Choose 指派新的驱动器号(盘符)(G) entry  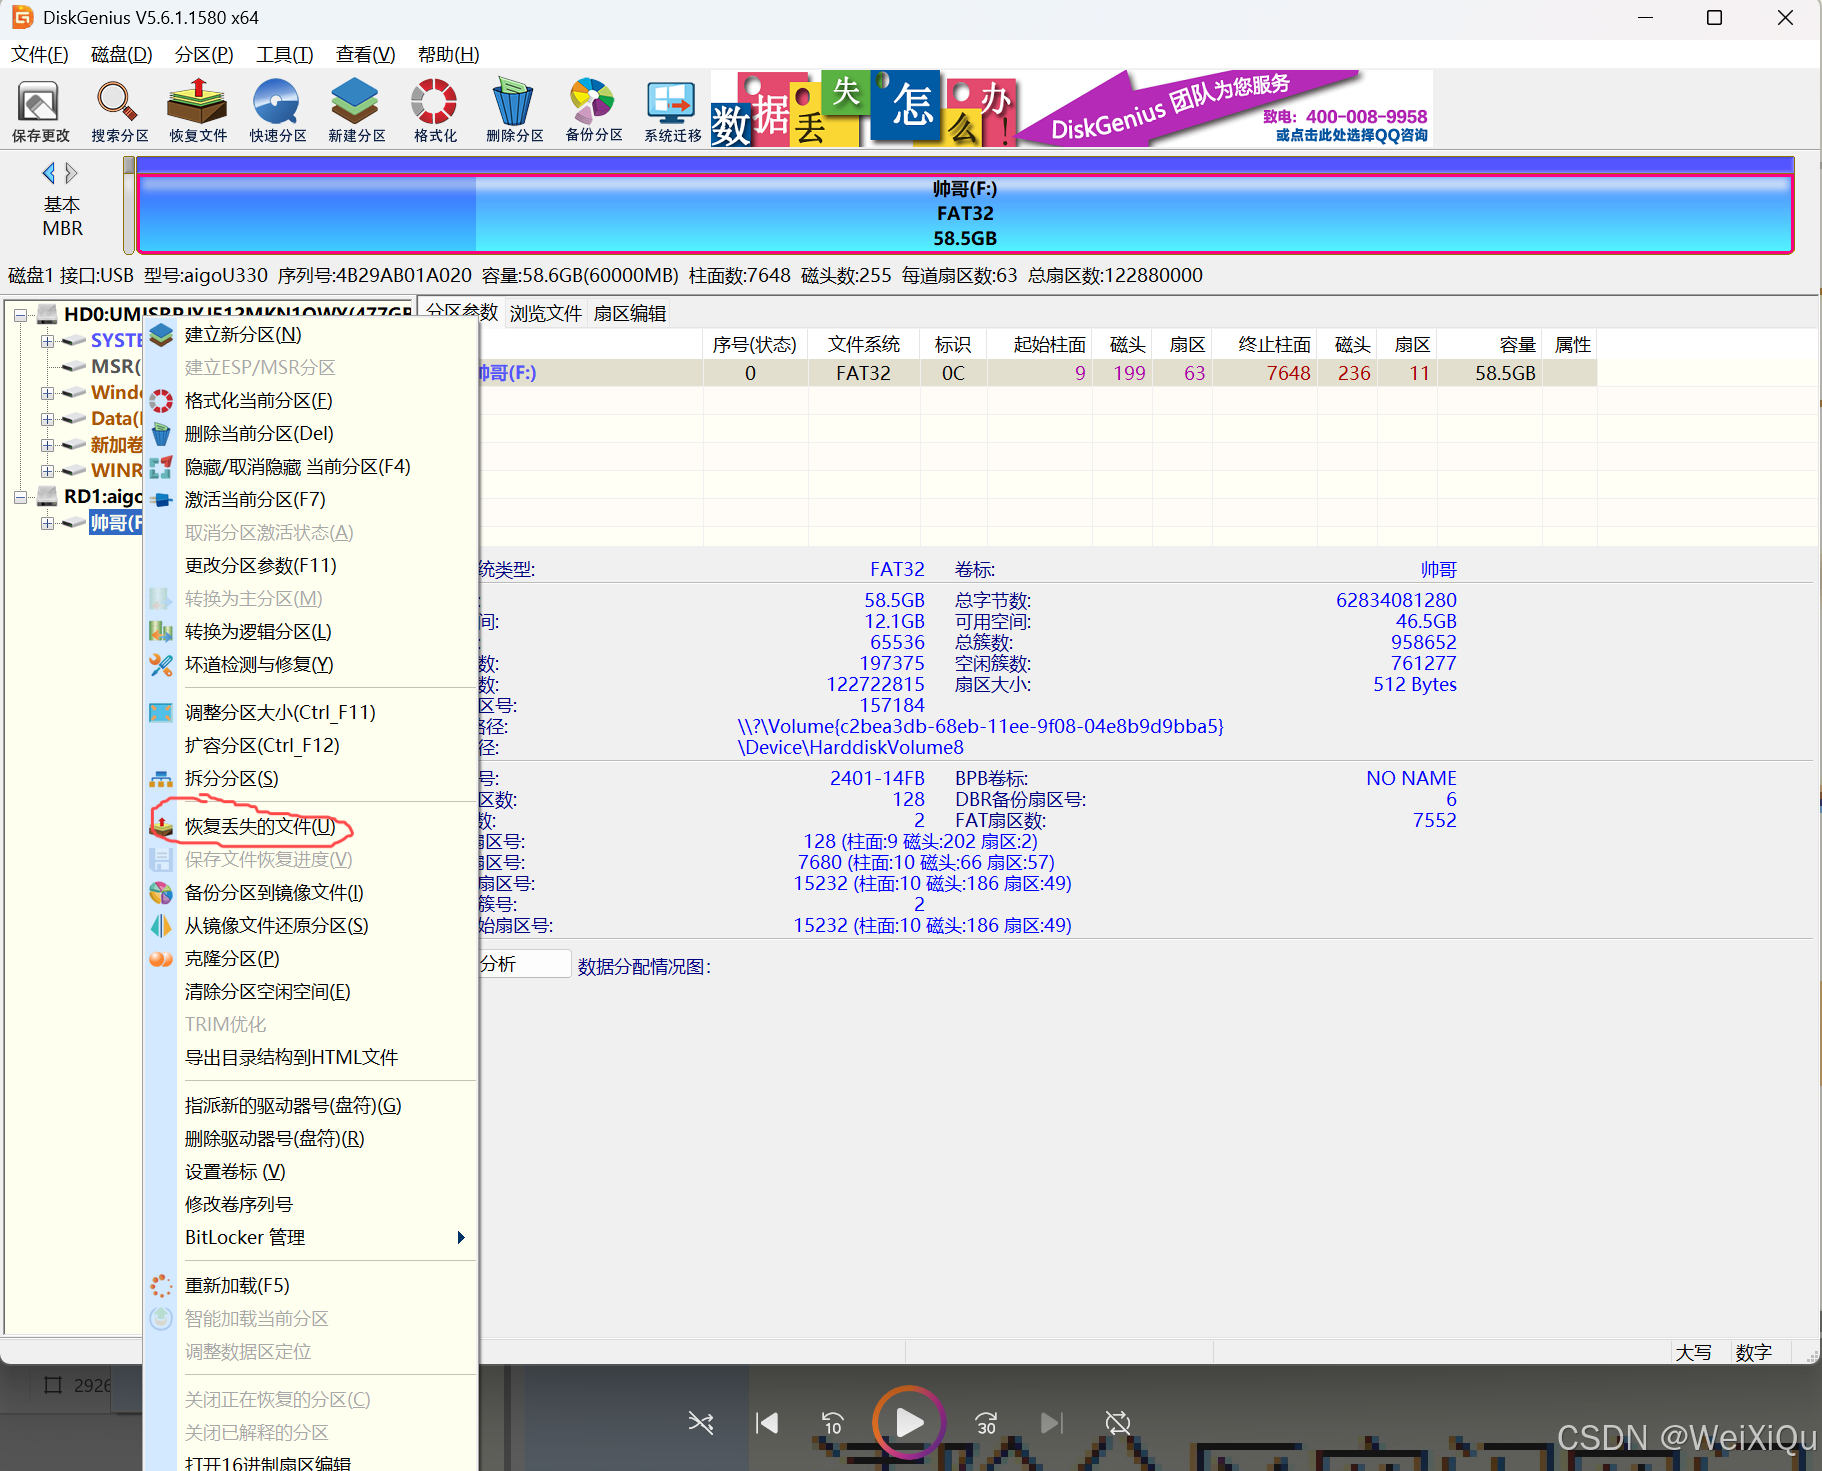[311, 1105]
